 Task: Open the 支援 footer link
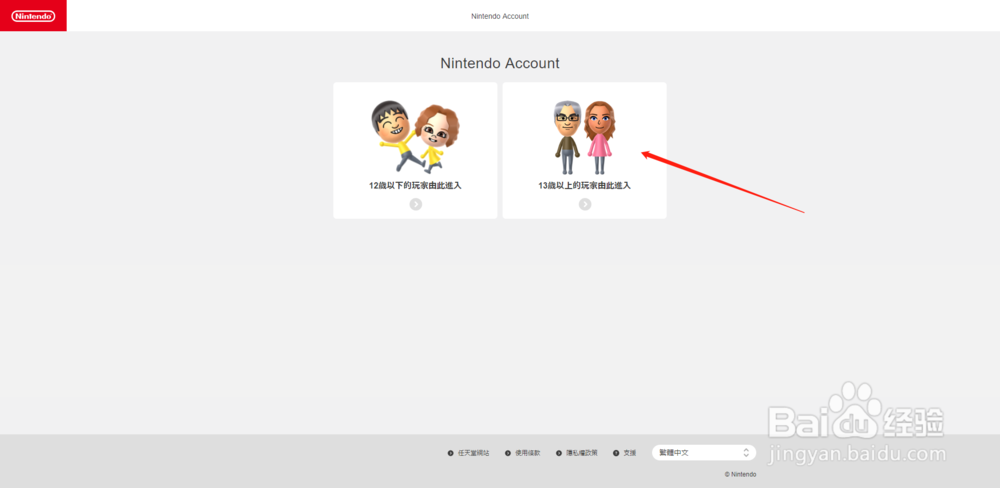[629, 453]
